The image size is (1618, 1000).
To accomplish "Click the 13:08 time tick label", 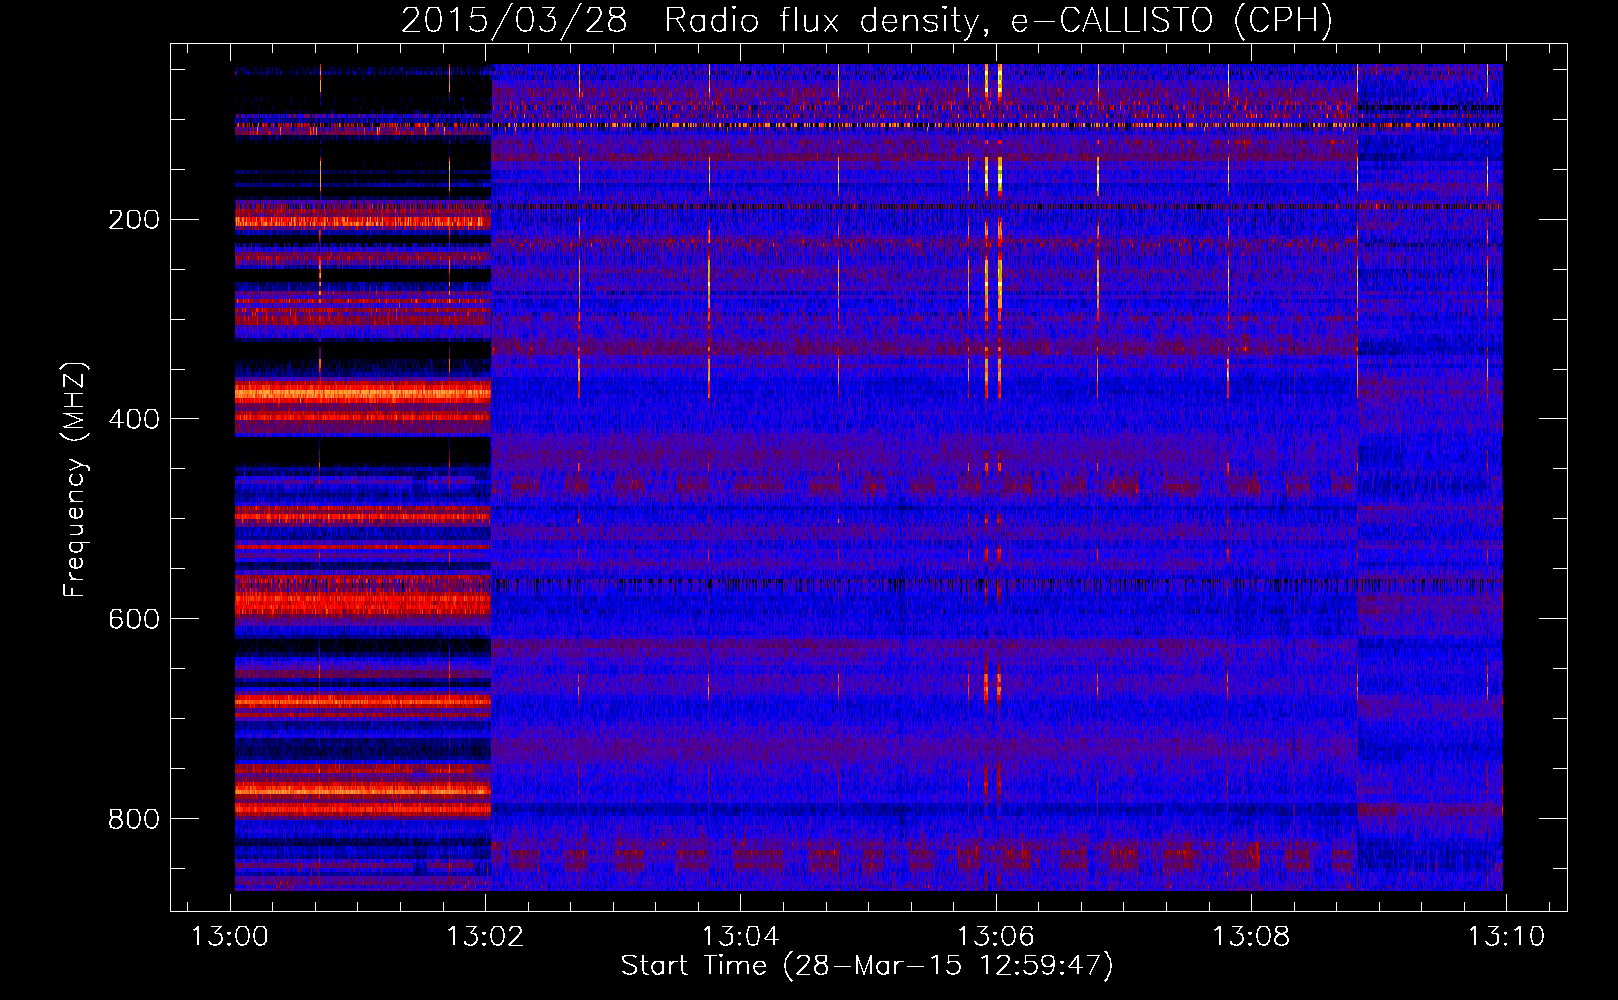I will pos(1251,937).
